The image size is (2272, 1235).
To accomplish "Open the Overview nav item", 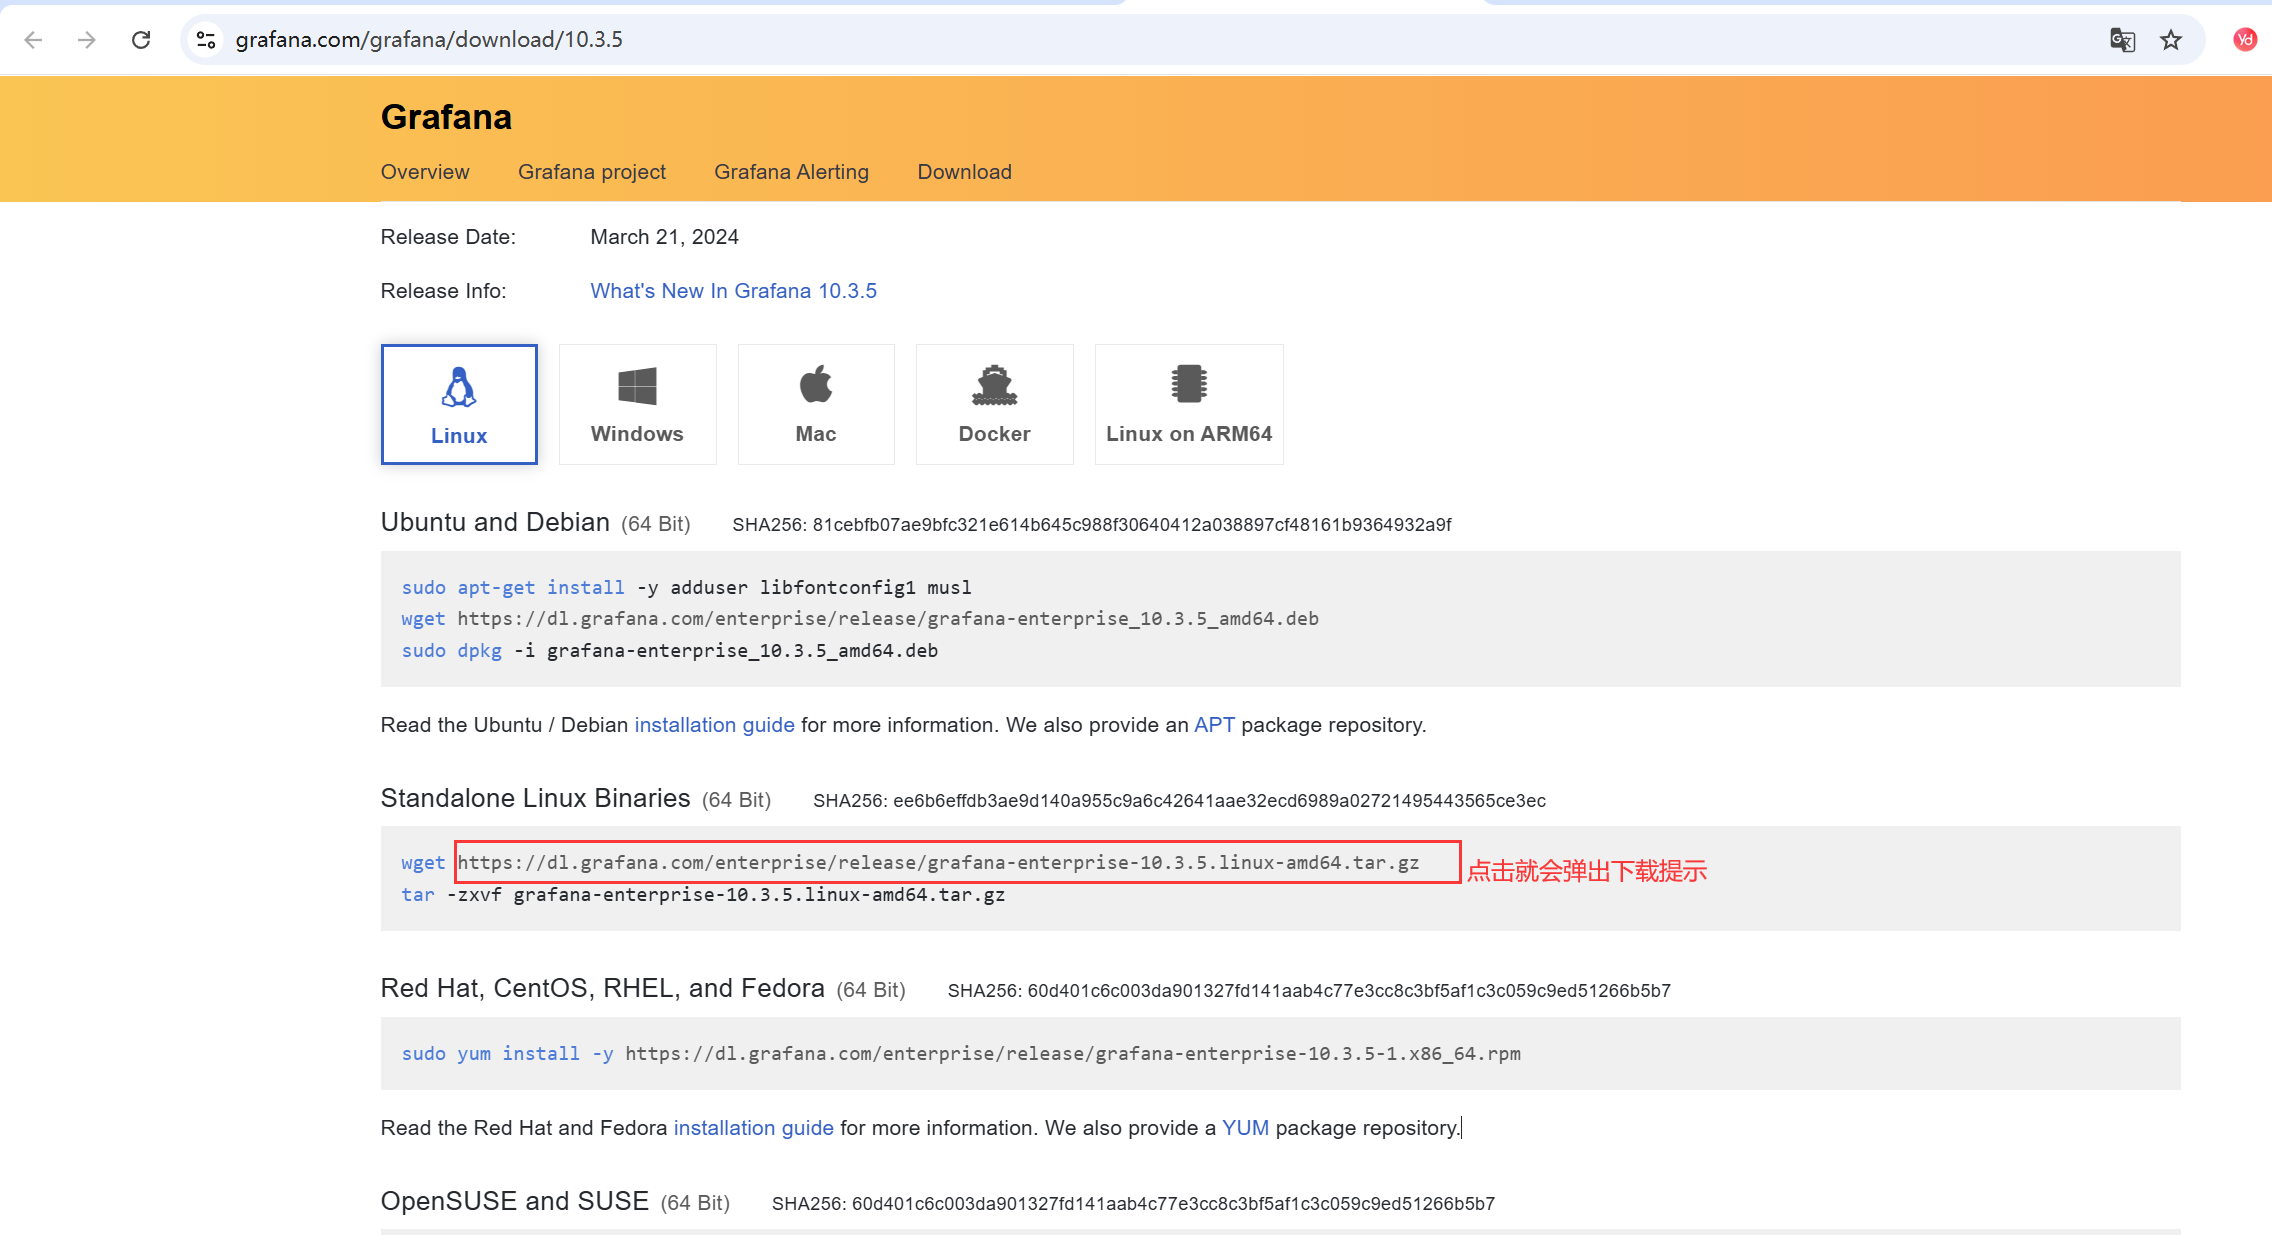I will pos(425,172).
